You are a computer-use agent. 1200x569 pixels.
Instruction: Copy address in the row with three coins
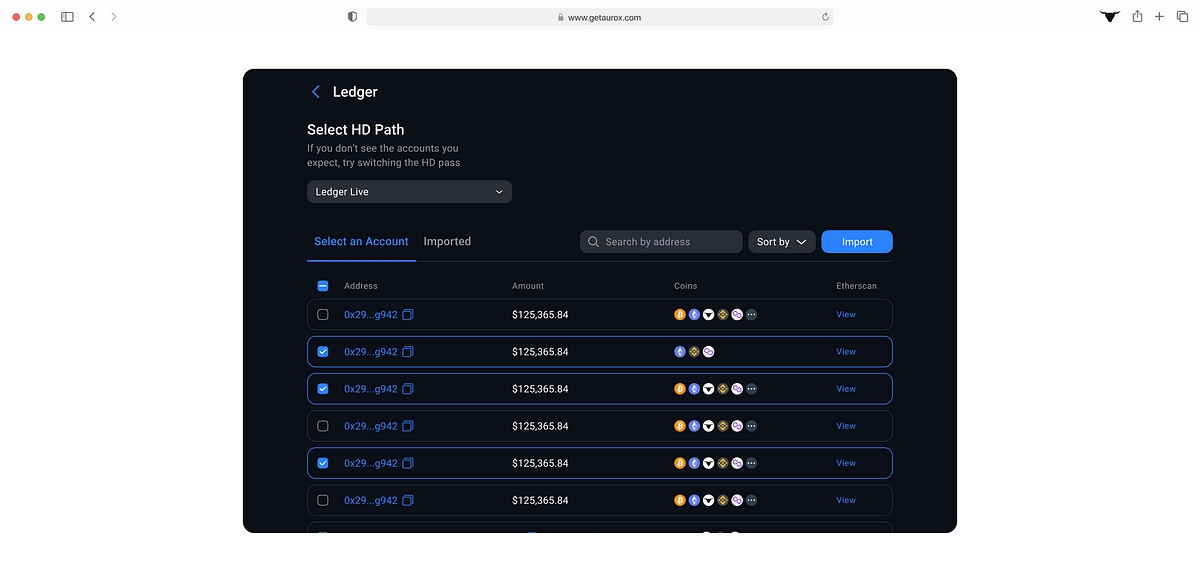point(408,352)
